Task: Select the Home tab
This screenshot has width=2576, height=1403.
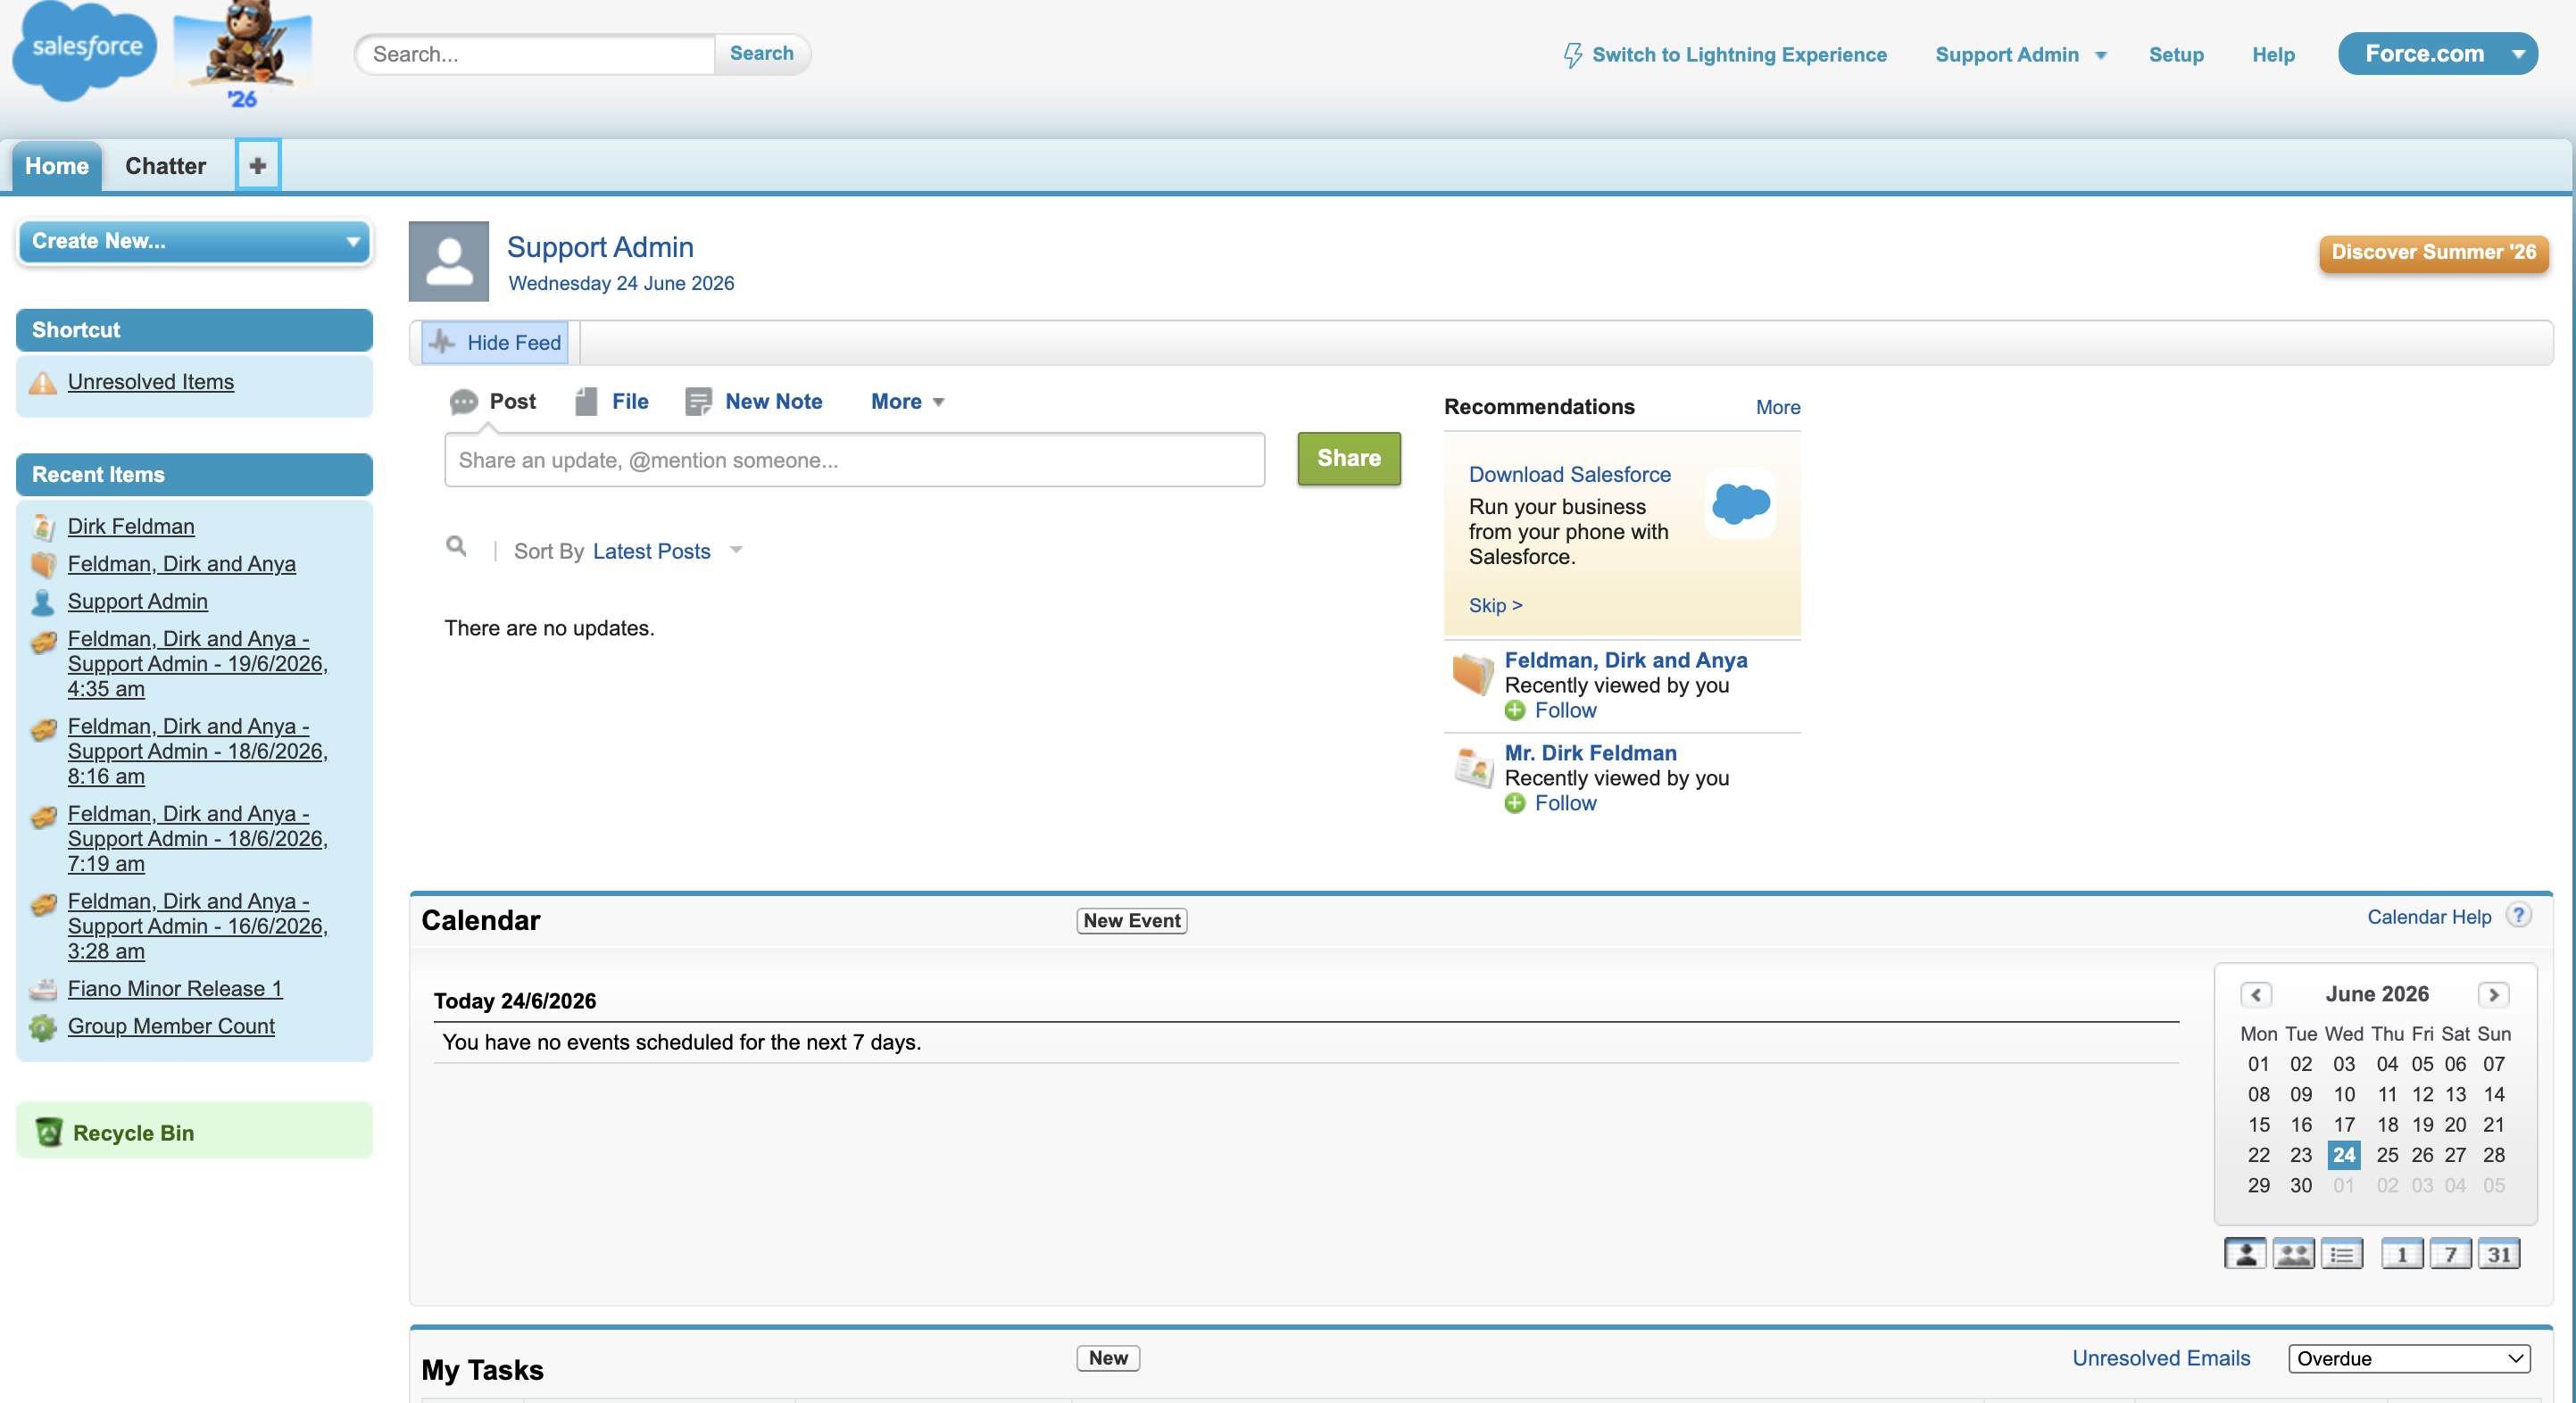Action: pyautogui.click(x=57, y=166)
